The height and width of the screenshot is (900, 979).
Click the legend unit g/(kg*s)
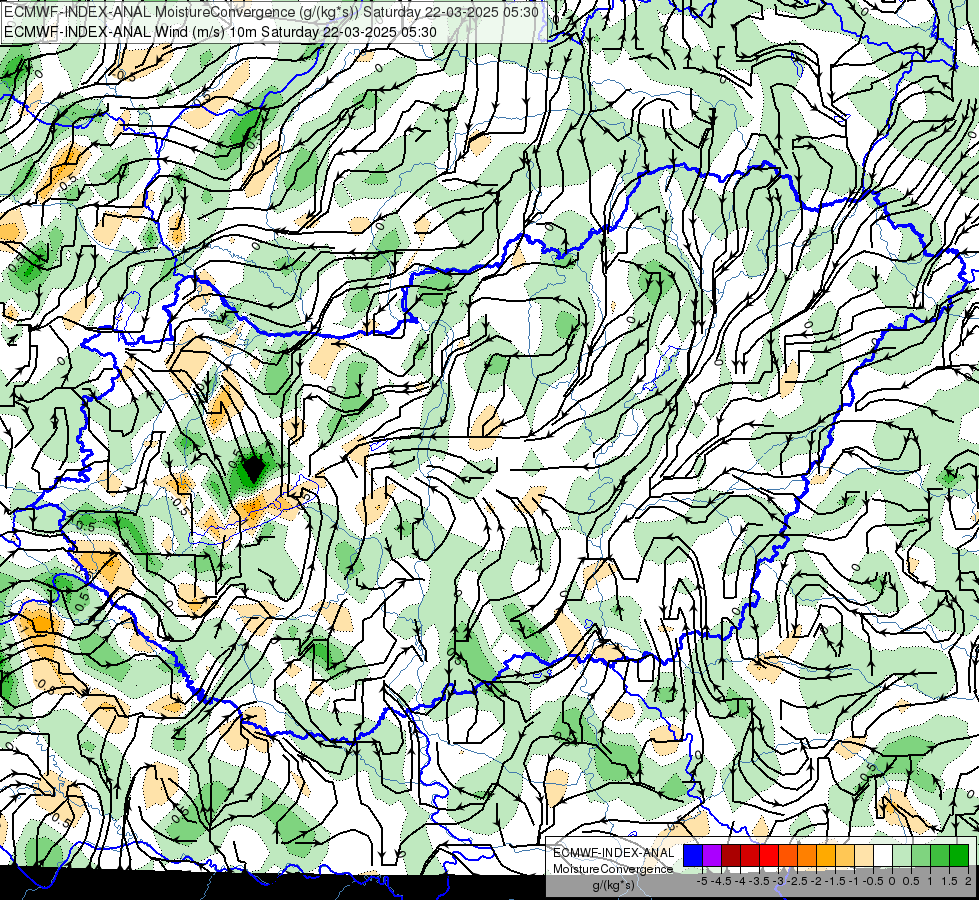tap(613, 886)
